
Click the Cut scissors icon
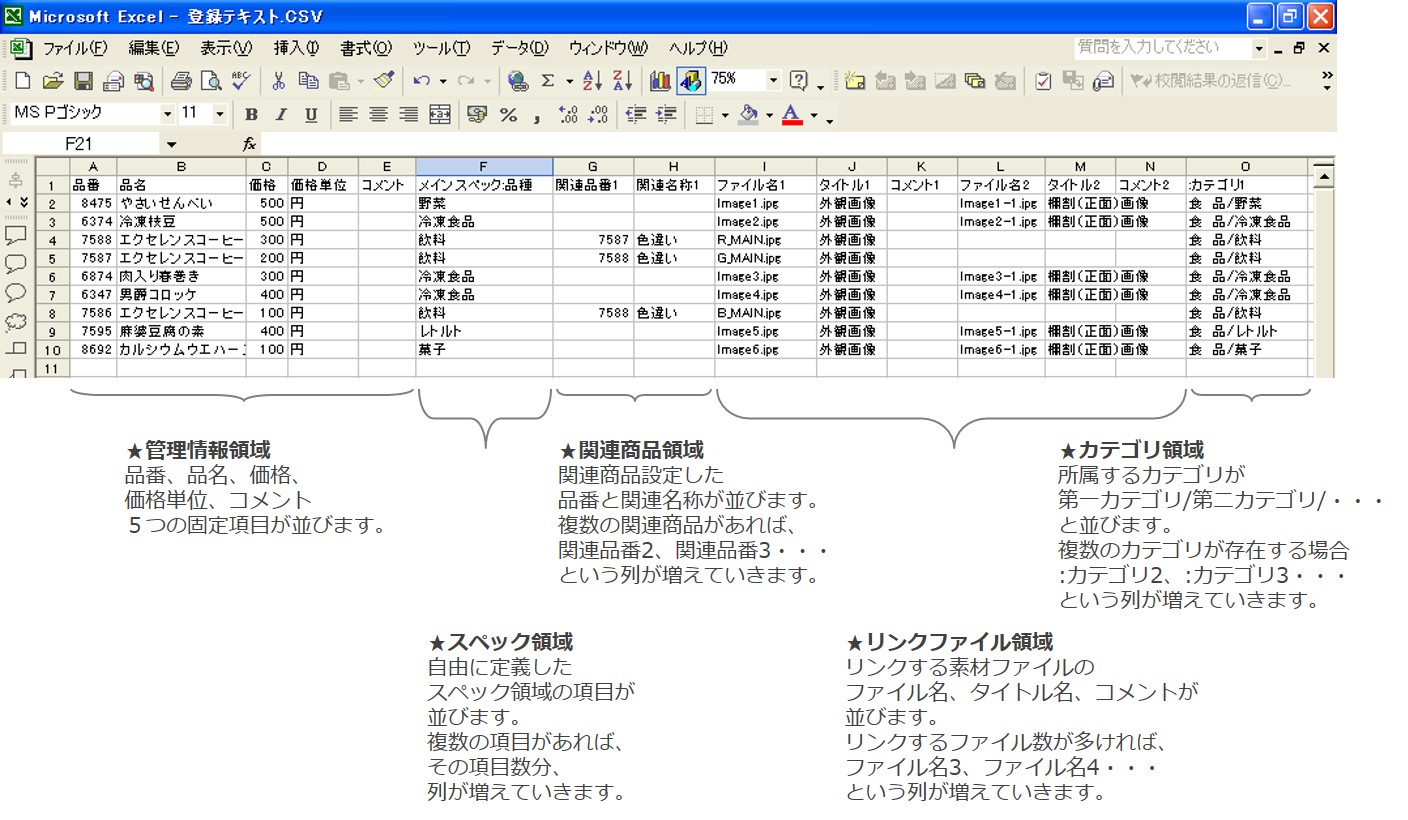279,81
